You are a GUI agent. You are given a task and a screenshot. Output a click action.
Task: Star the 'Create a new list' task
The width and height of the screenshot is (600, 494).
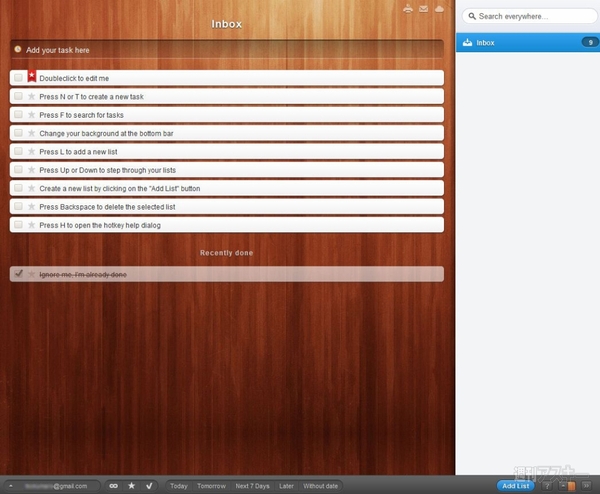point(32,188)
